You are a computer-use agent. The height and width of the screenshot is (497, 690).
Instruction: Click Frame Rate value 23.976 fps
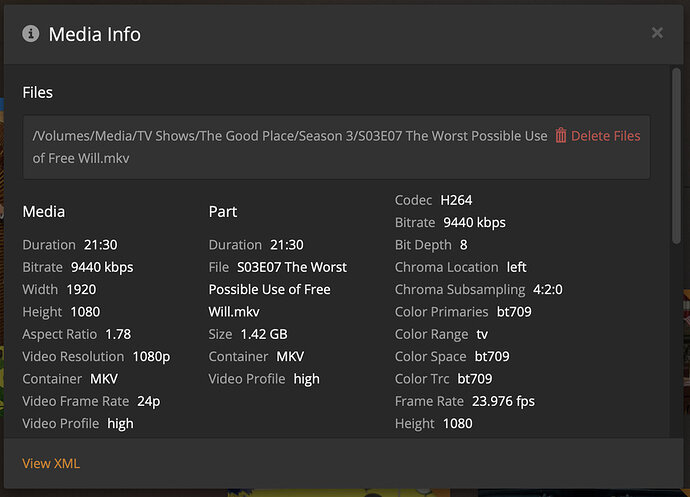[503, 401]
